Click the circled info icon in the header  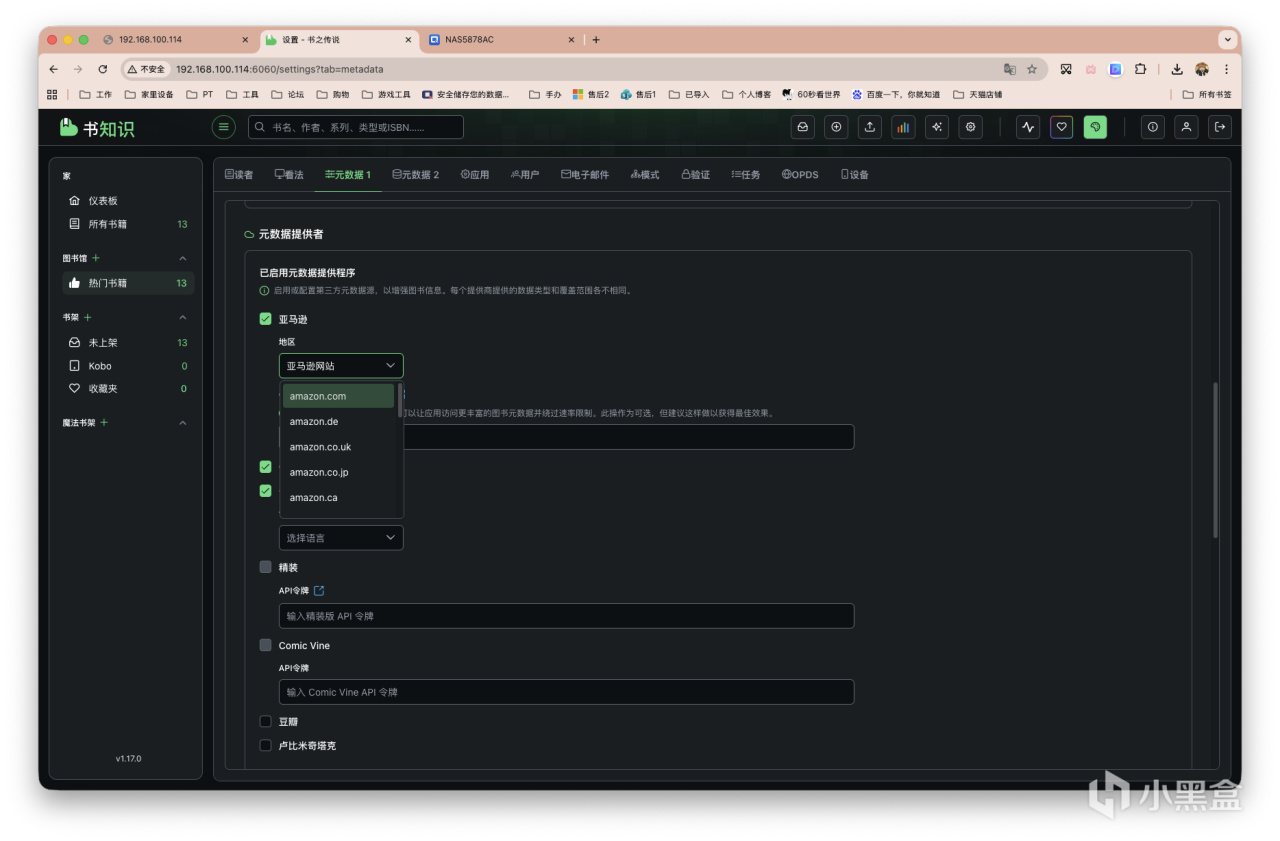coord(1153,127)
